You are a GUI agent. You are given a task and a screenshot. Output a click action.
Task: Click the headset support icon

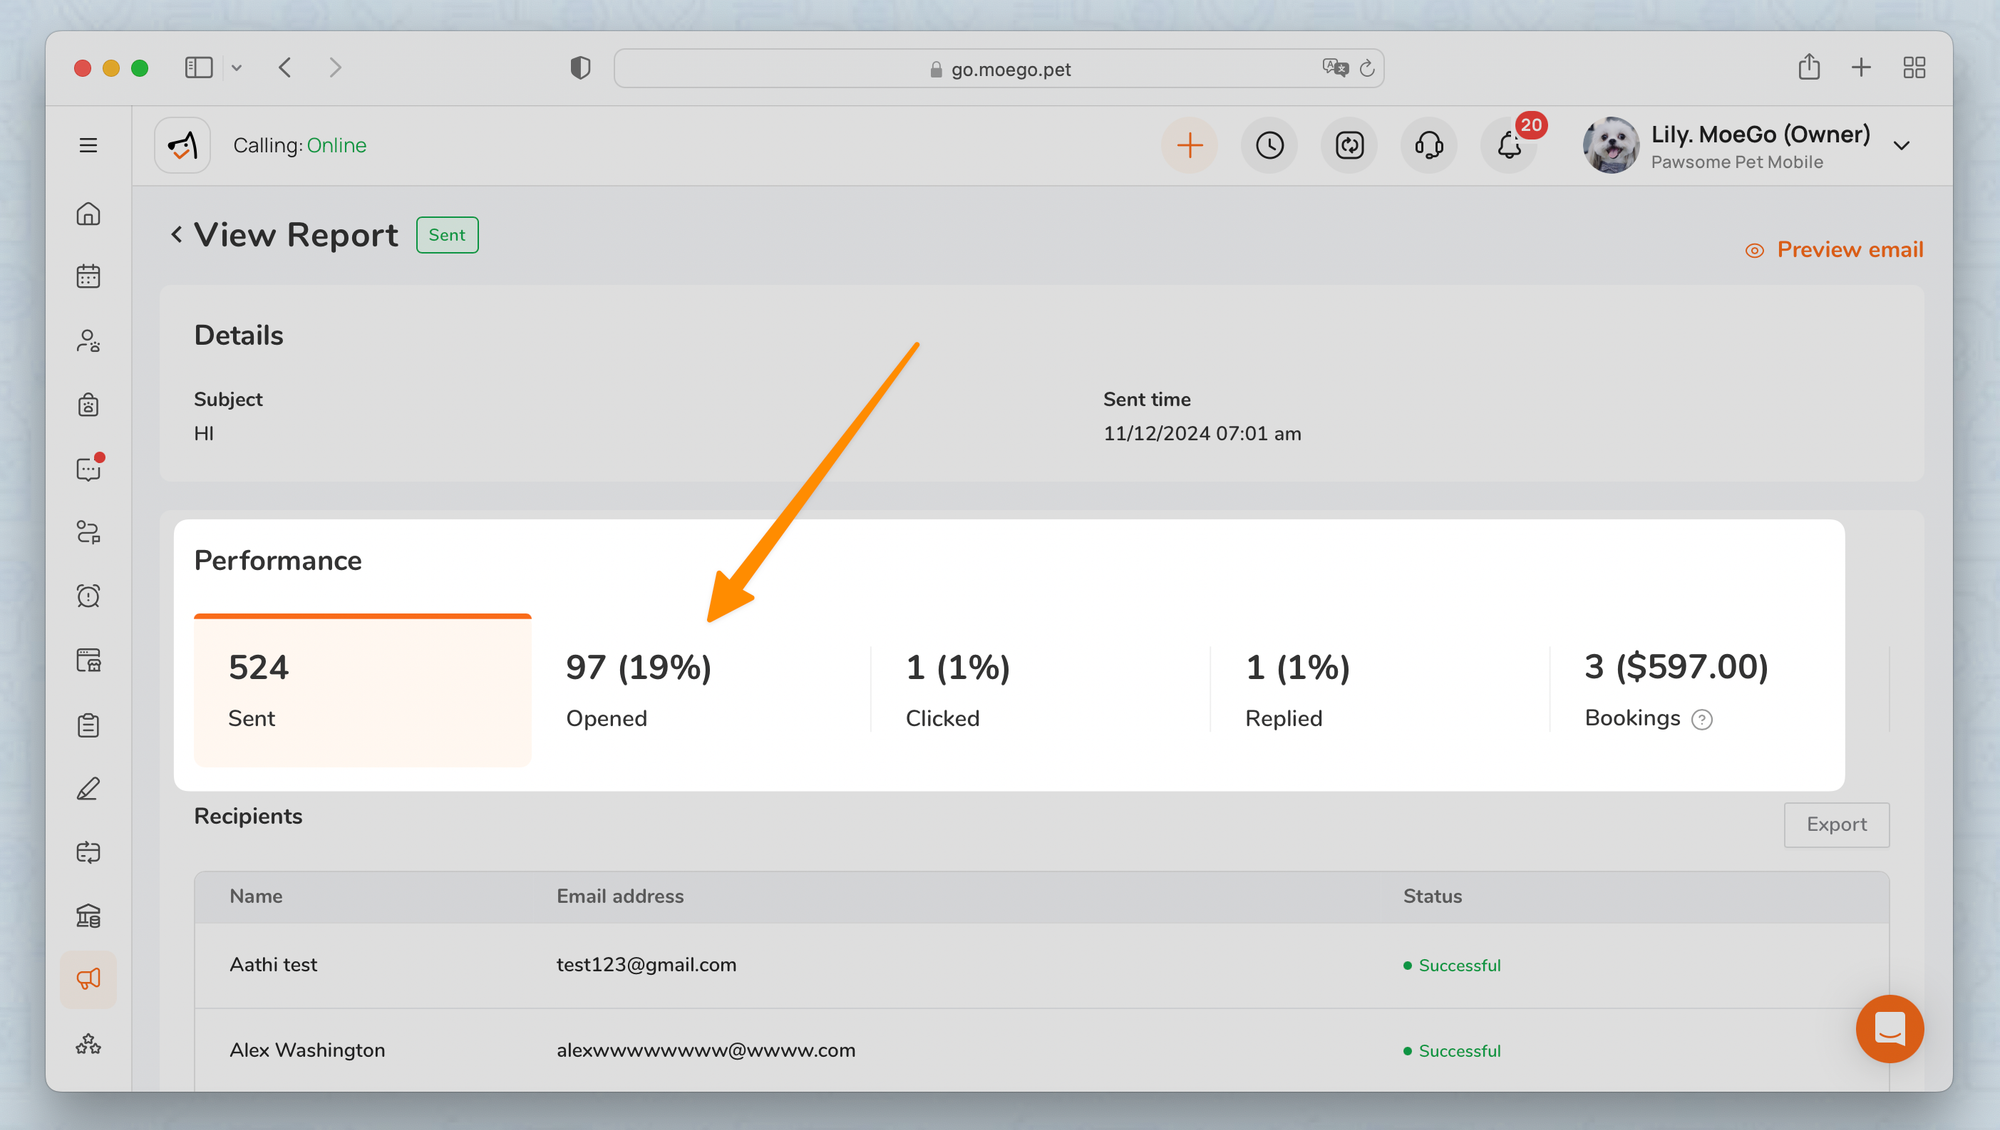tap(1429, 146)
